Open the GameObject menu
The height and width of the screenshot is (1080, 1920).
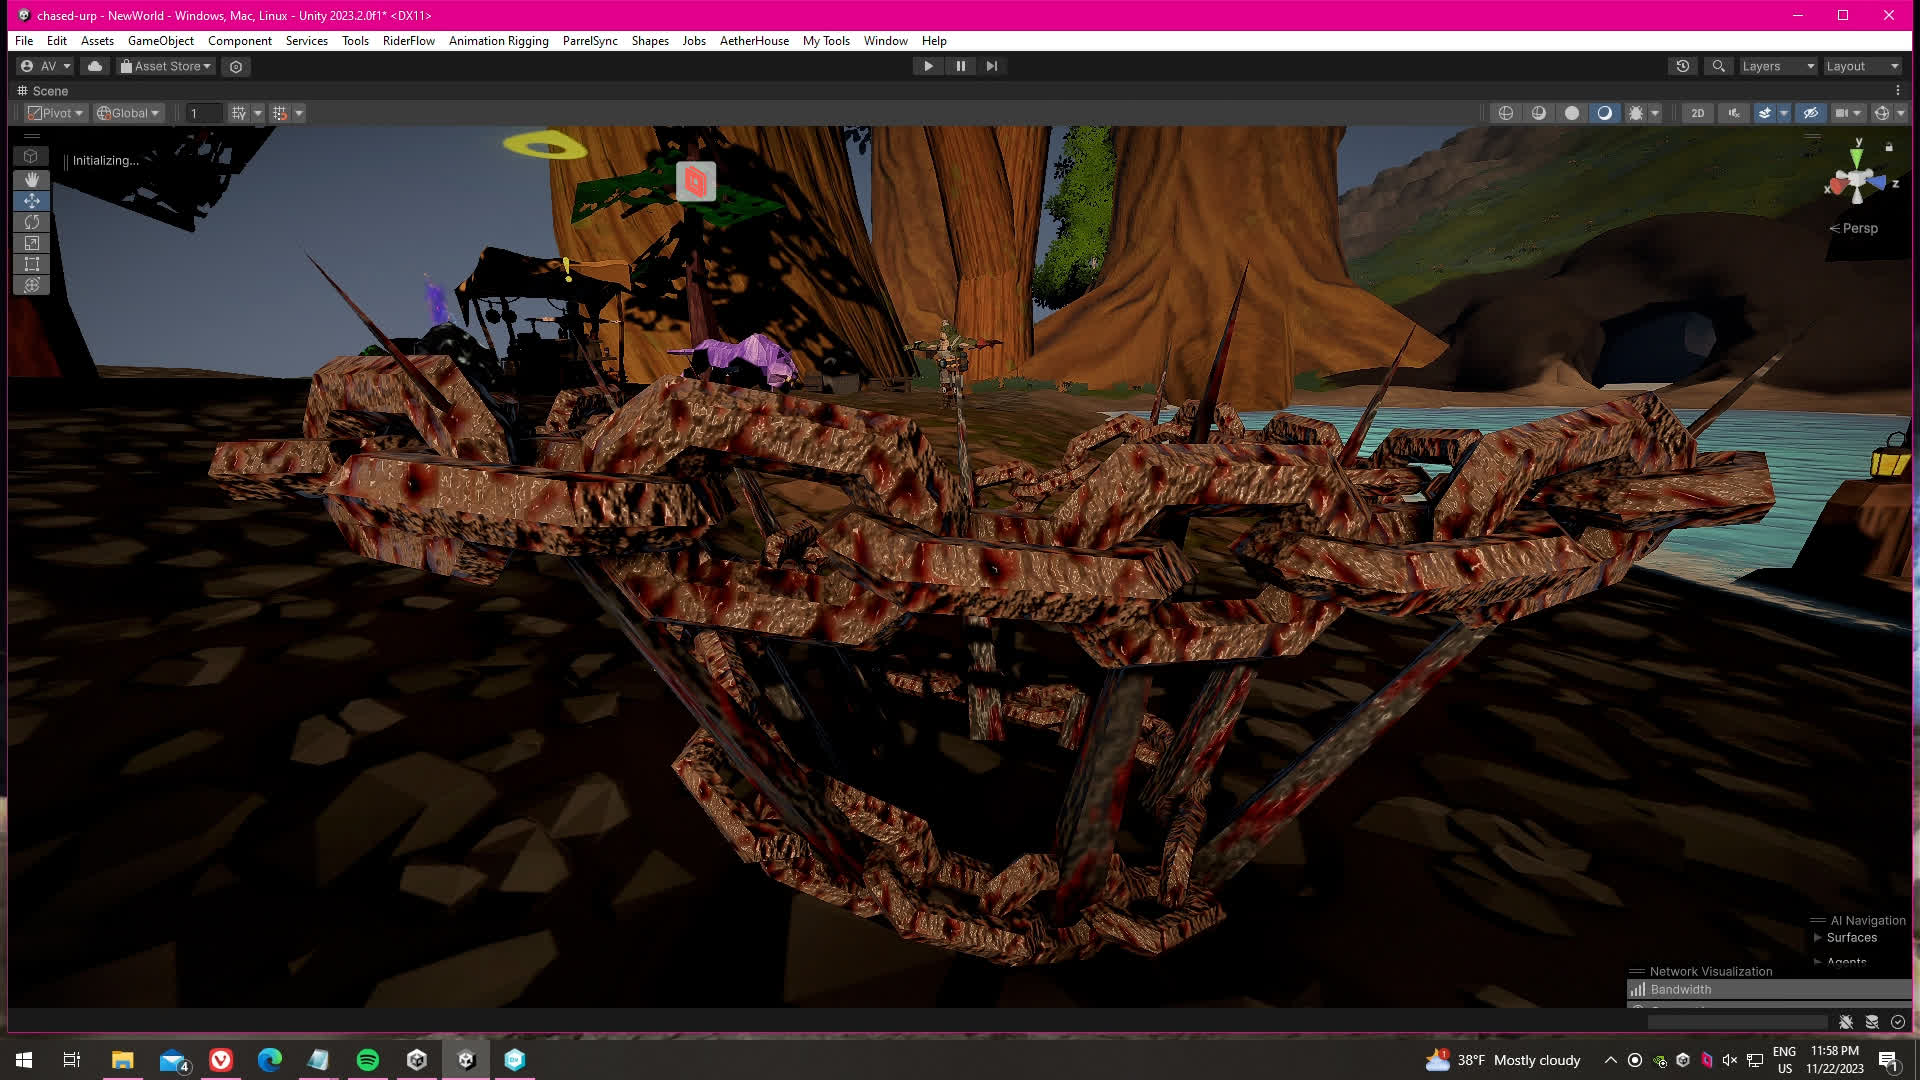(160, 41)
